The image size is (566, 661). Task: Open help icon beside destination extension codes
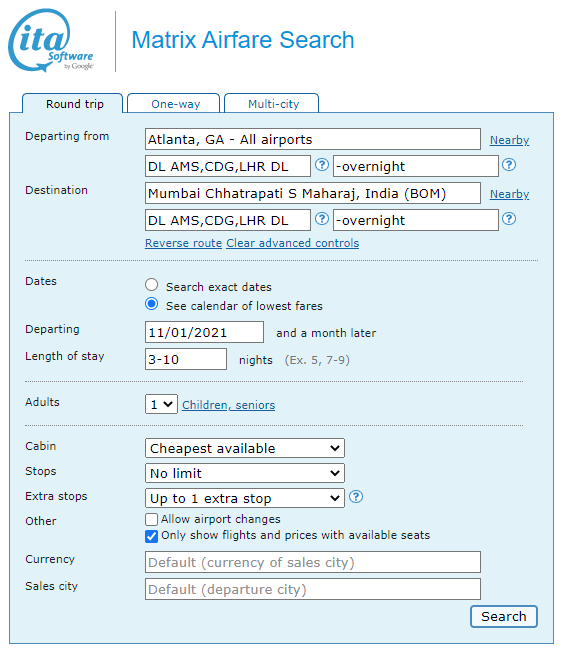509,219
